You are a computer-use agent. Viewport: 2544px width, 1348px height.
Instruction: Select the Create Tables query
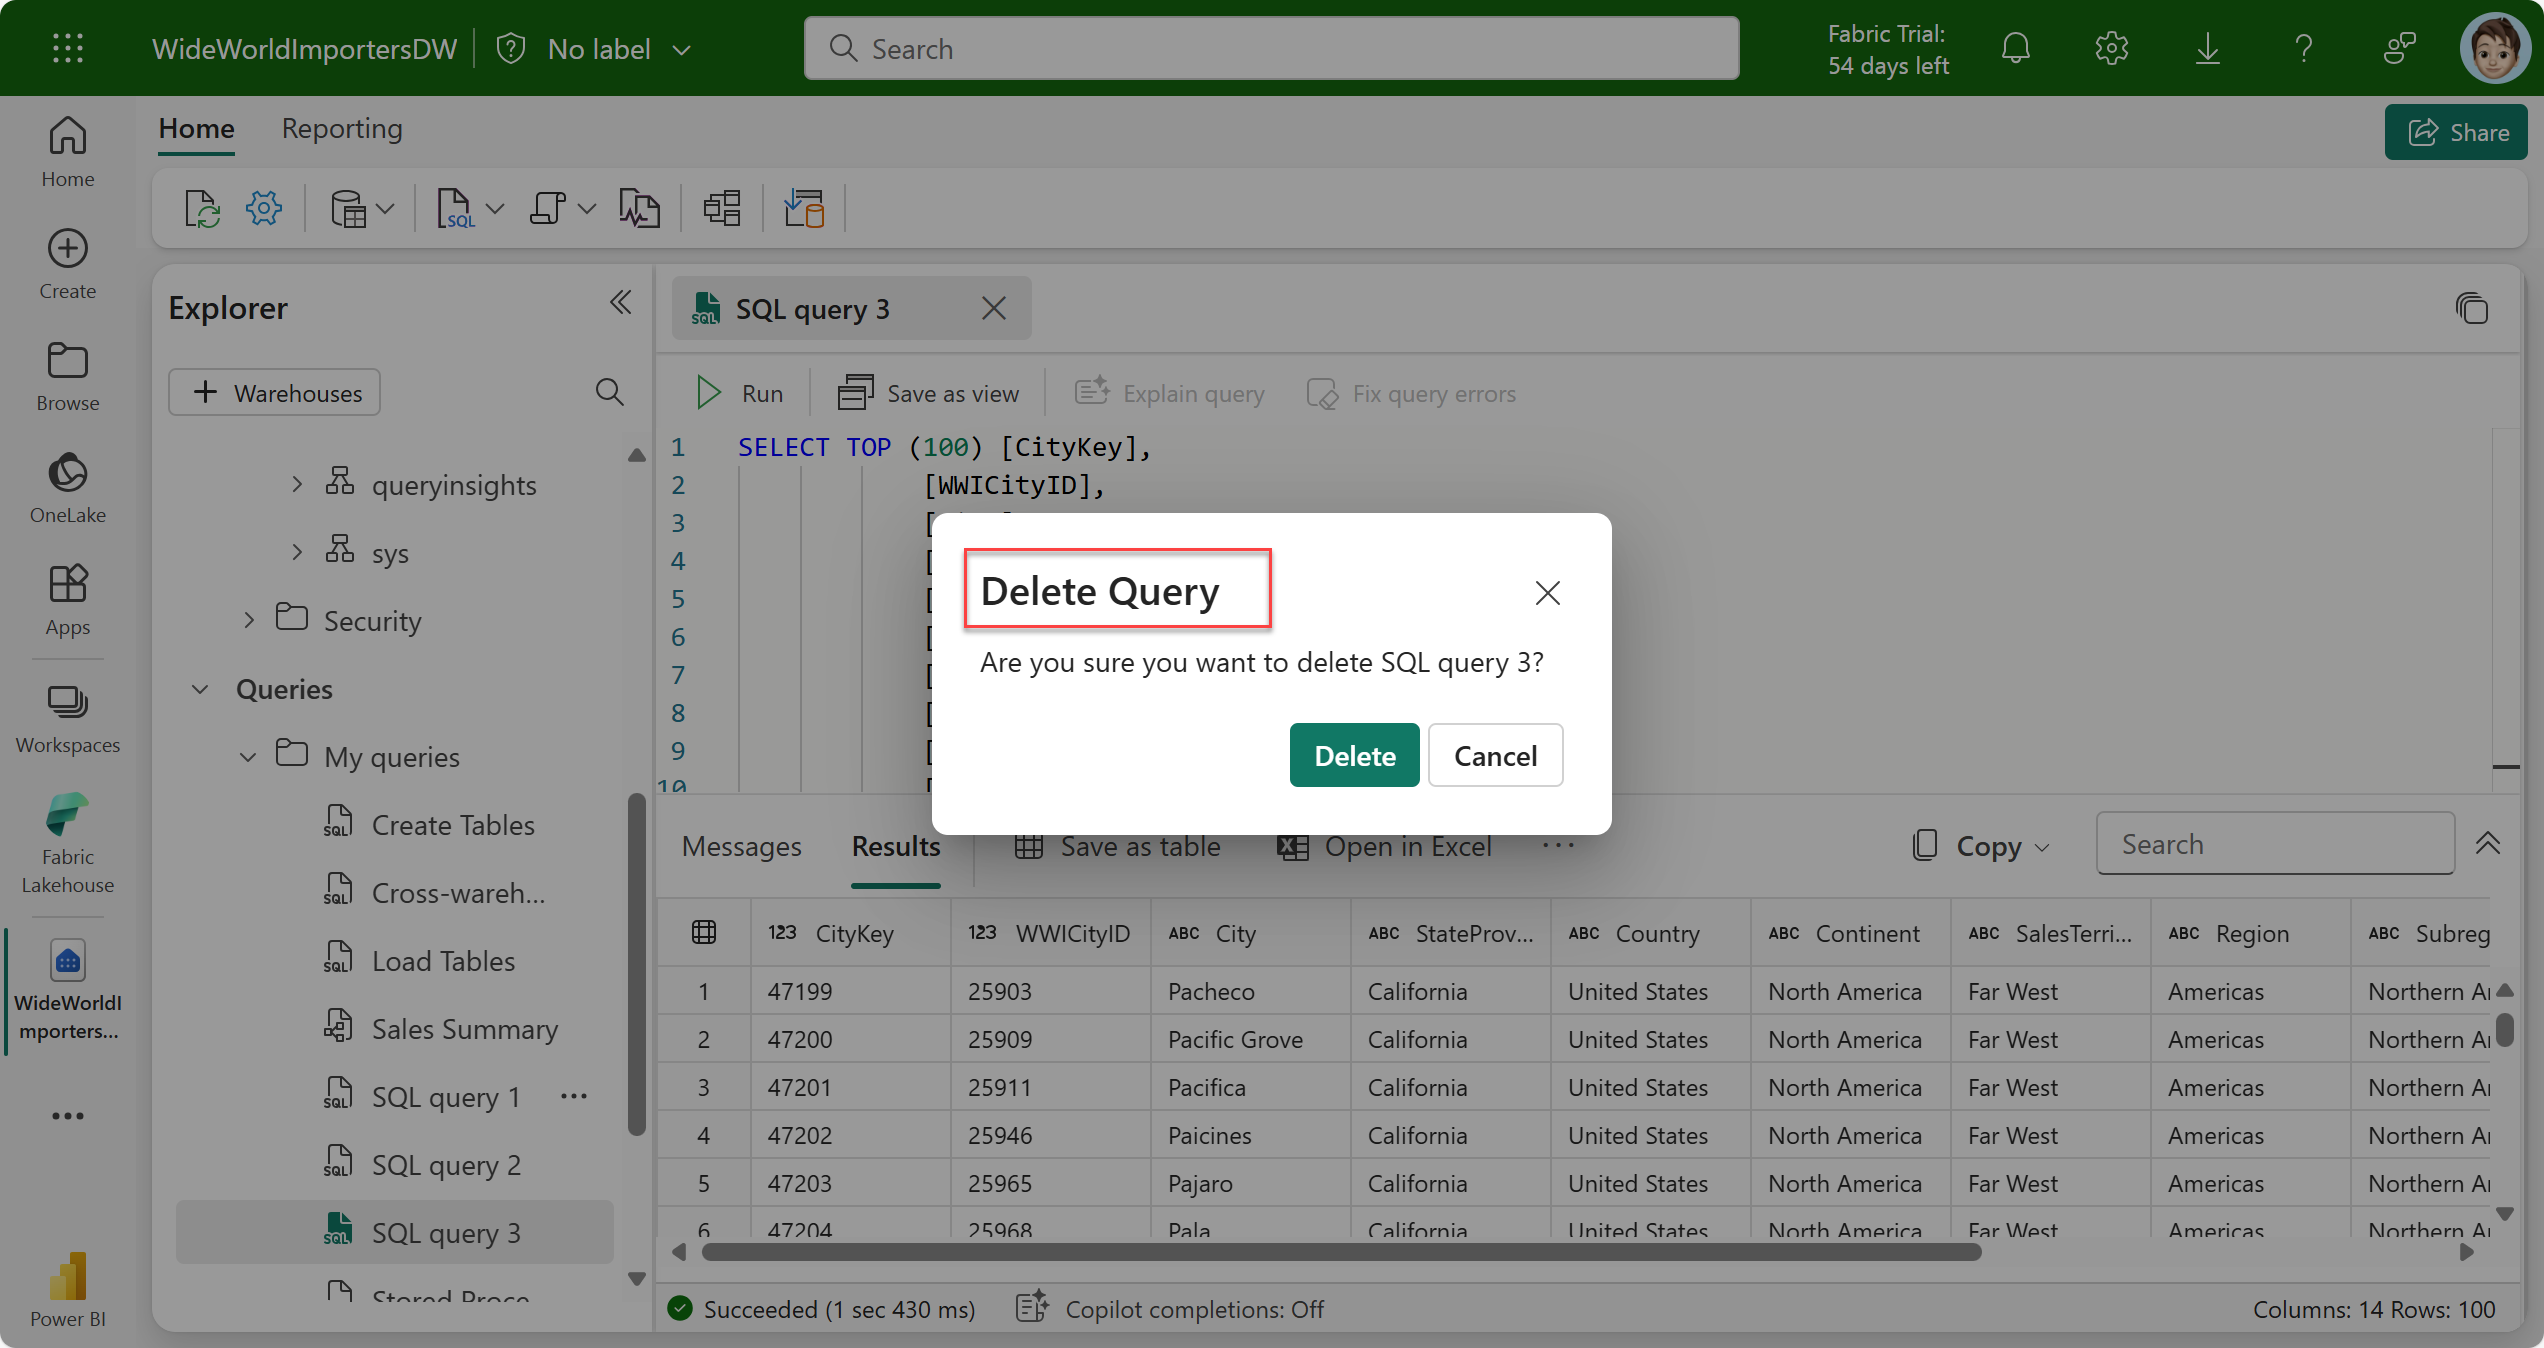click(430, 825)
